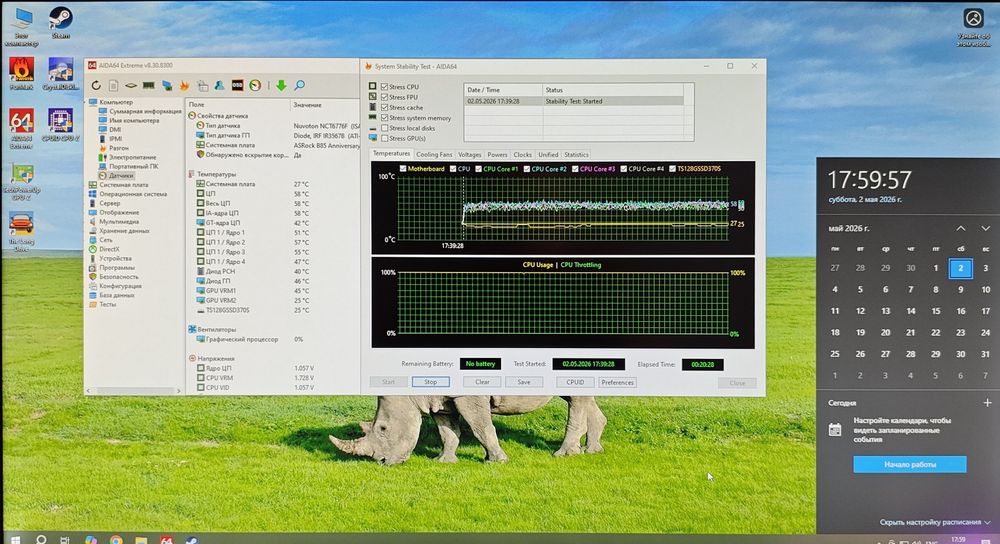
Task: Click the 'Скрыть настройку расписания' chevron link
Action: [935, 522]
